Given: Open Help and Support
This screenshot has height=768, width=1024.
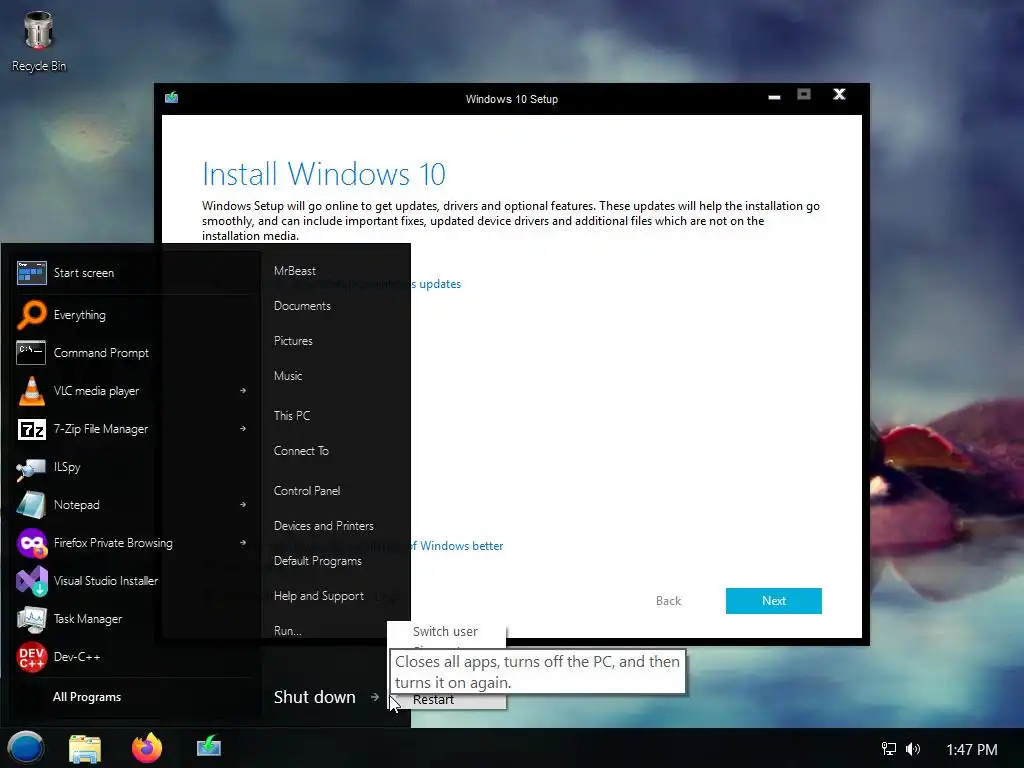Looking at the screenshot, I should click(319, 596).
